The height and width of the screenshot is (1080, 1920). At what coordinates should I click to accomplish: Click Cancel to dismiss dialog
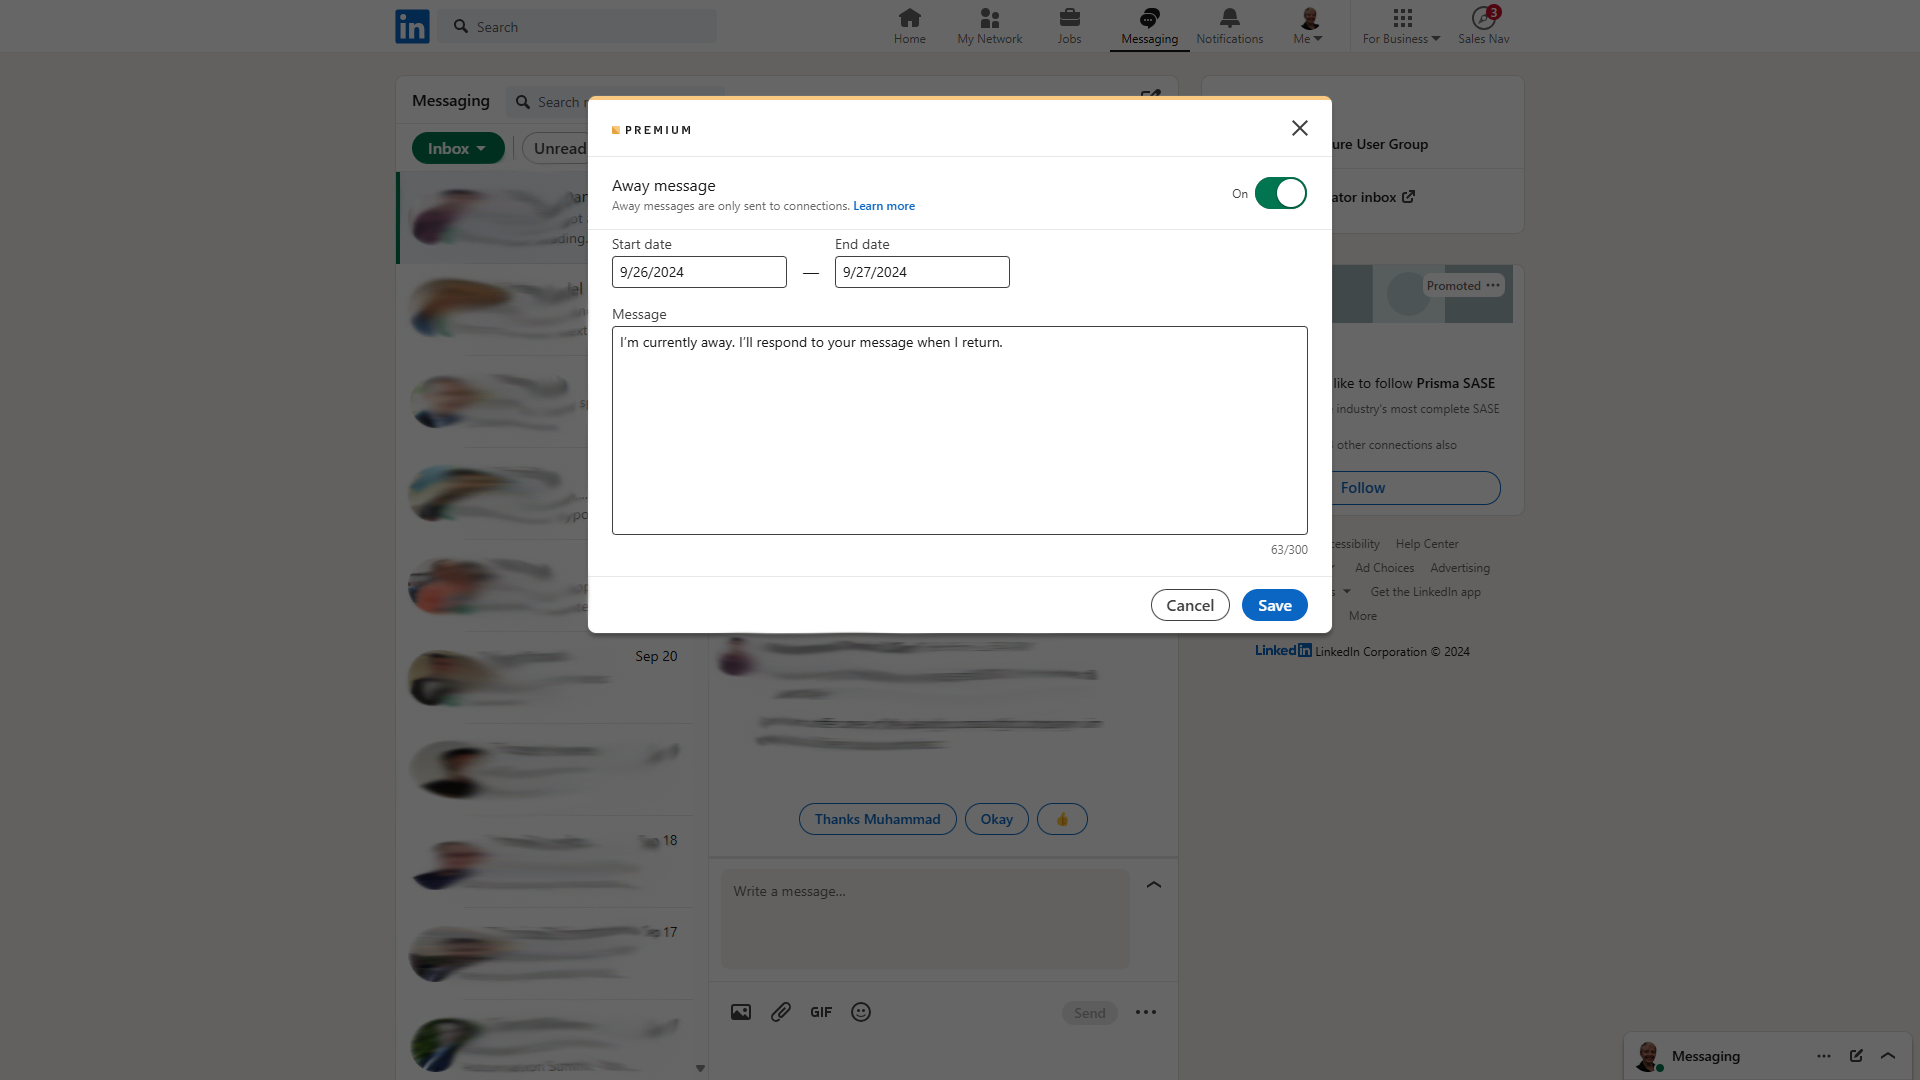tap(1189, 604)
